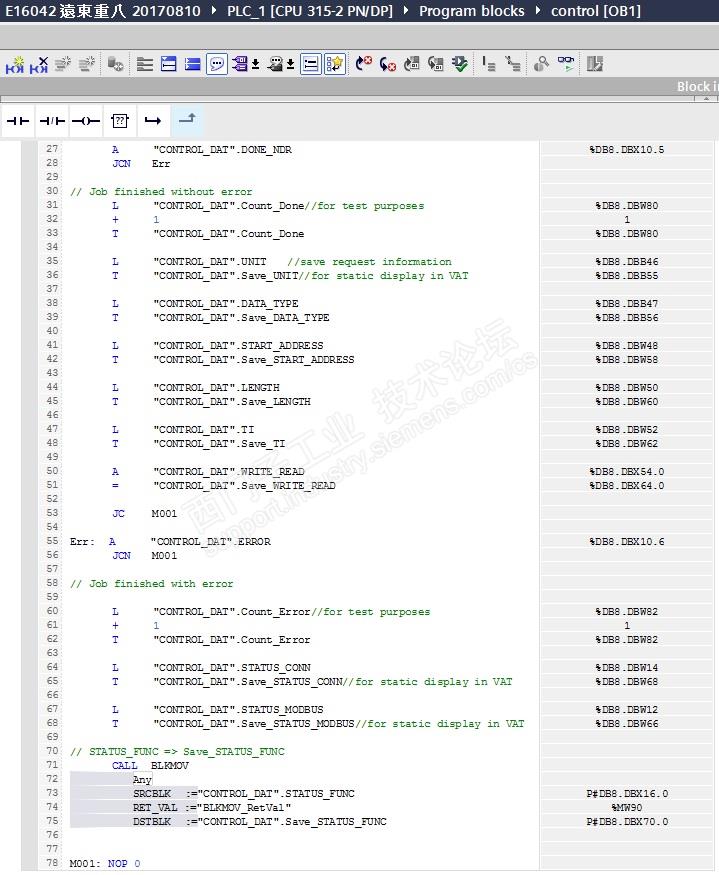719x875 pixels.
Task: Expand arrow after PLC_1 in breadcrumb
Action: click(406, 11)
